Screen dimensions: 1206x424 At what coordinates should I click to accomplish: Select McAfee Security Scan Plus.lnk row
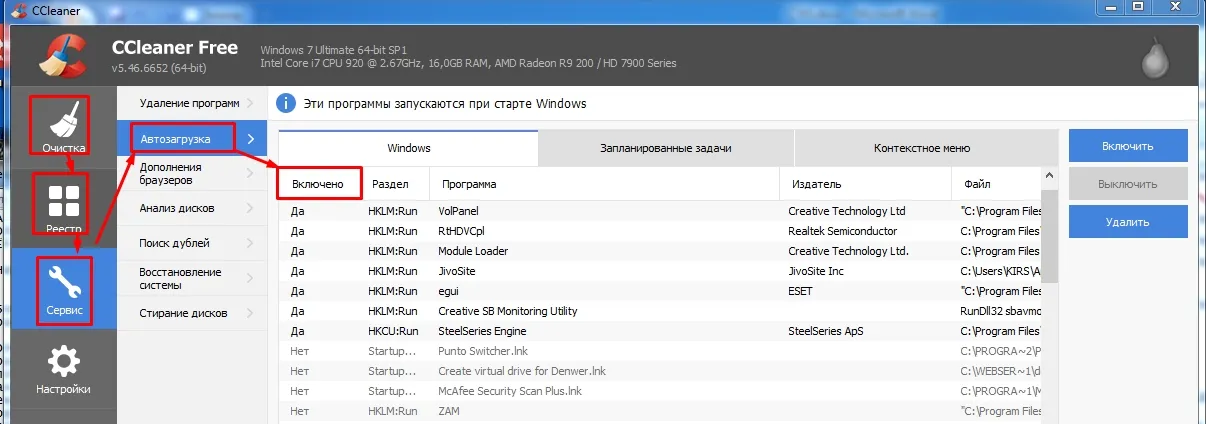(661, 391)
